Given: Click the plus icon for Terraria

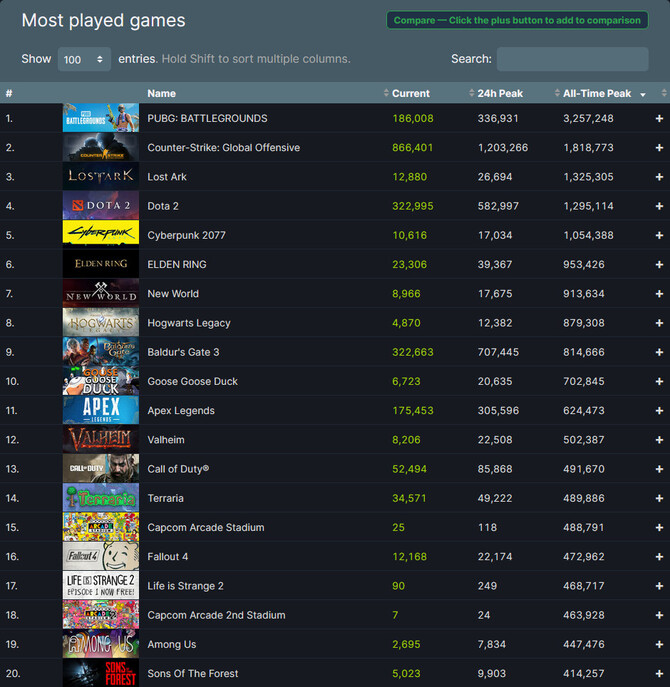Looking at the screenshot, I should pyautogui.click(x=659, y=499).
